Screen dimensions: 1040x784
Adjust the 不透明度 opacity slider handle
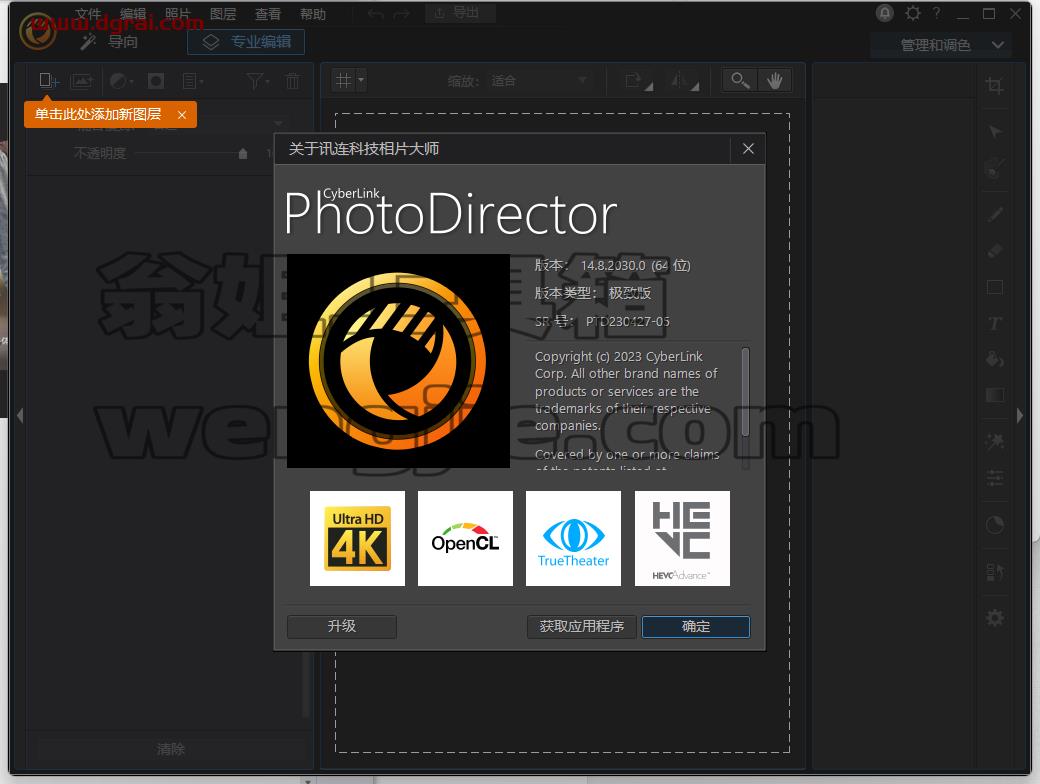point(243,153)
